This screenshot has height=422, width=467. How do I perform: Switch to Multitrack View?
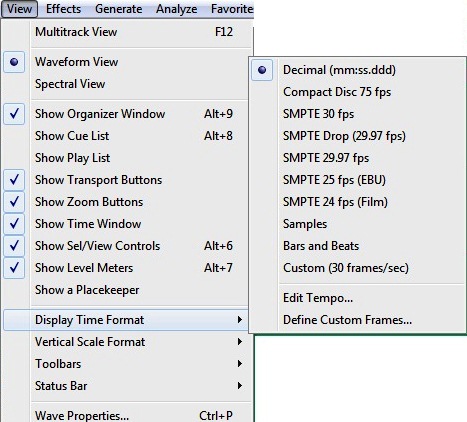126,32
